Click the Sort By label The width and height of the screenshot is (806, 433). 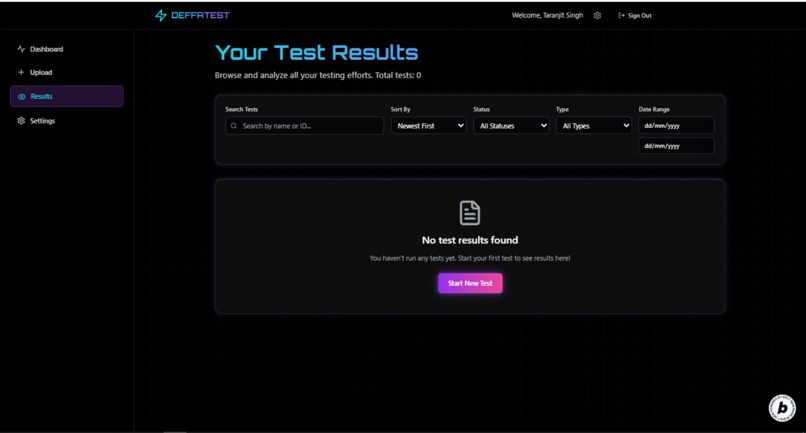[x=400, y=110]
